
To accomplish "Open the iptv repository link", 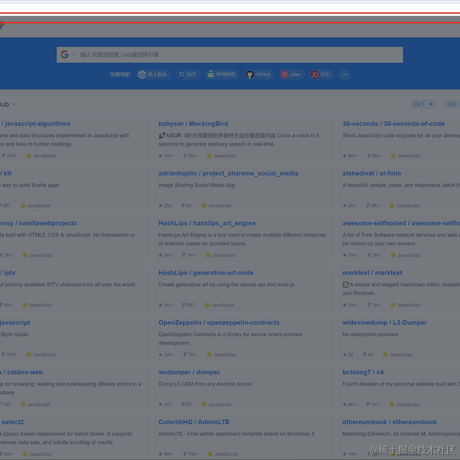I will pos(8,273).
